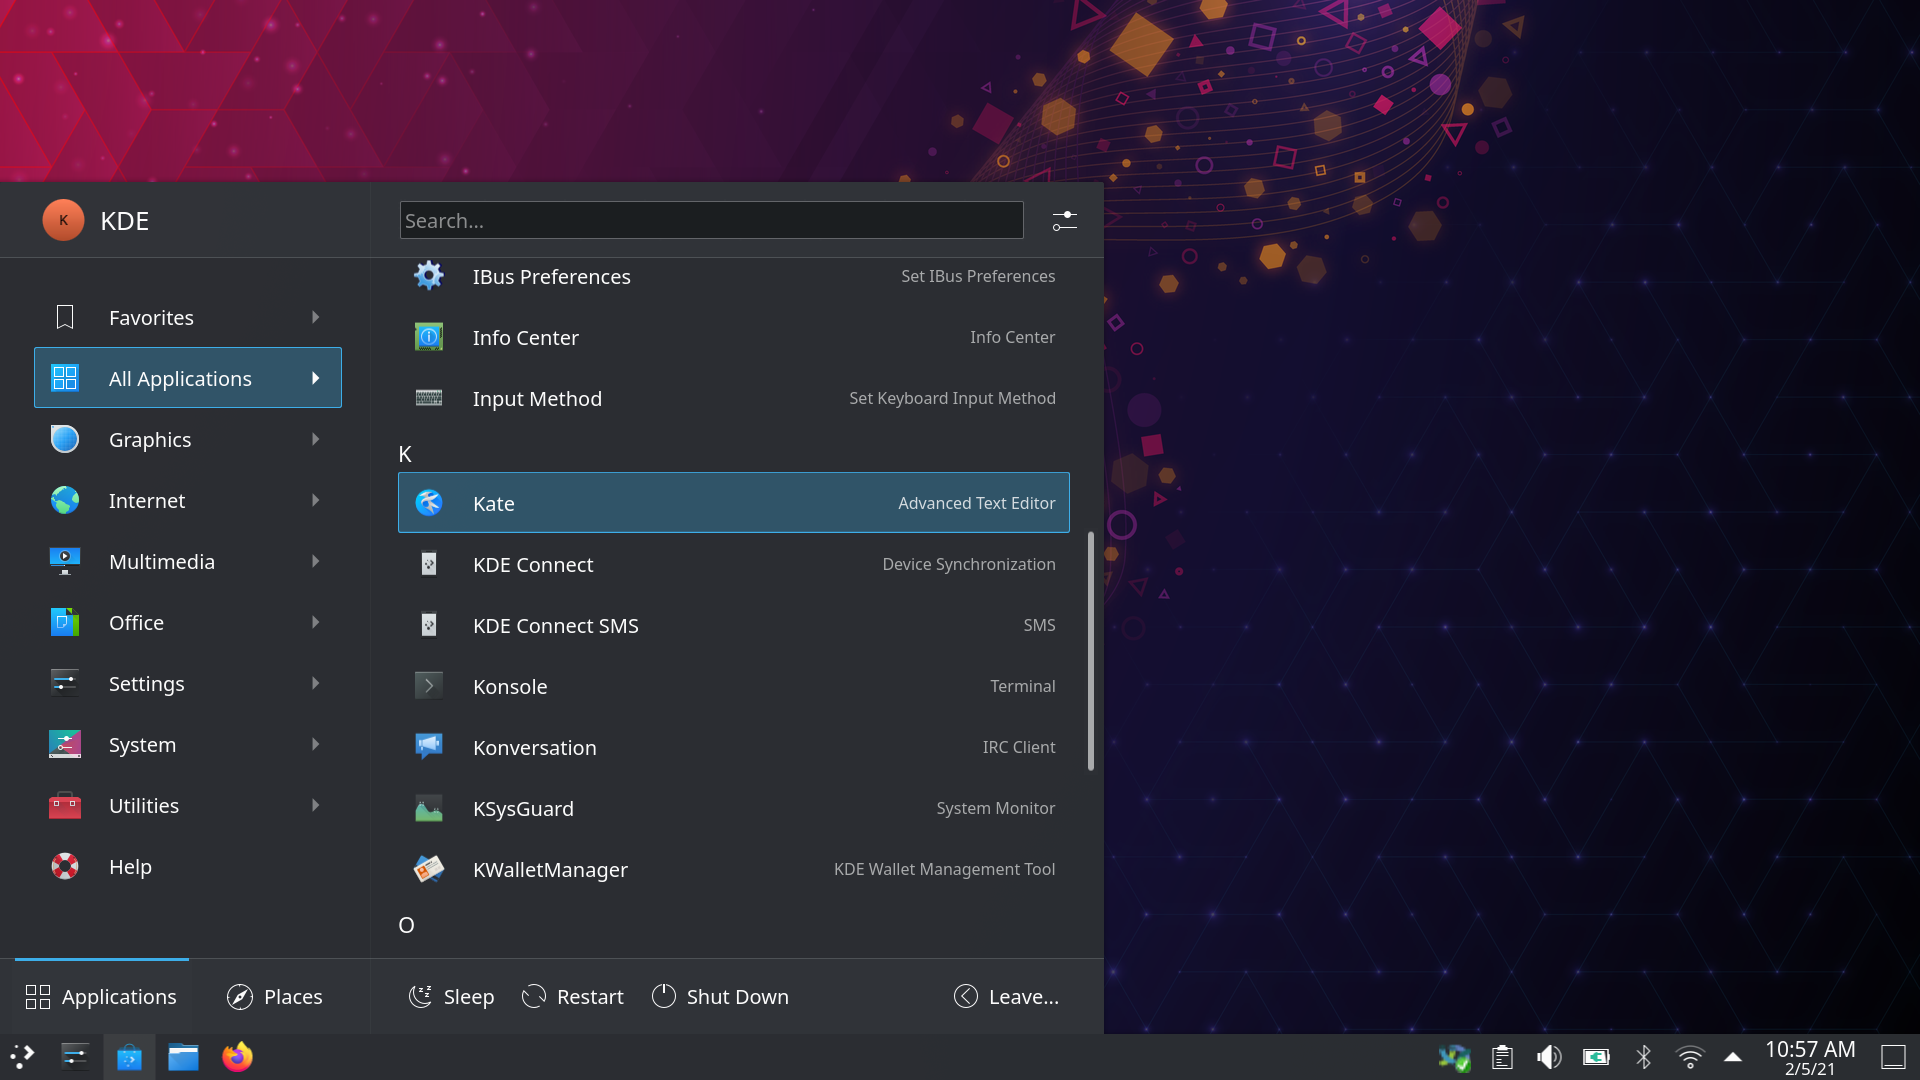This screenshot has width=1920, height=1080.
Task: Click the Shut Down button
Action: pyautogui.click(x=720, y=997)
